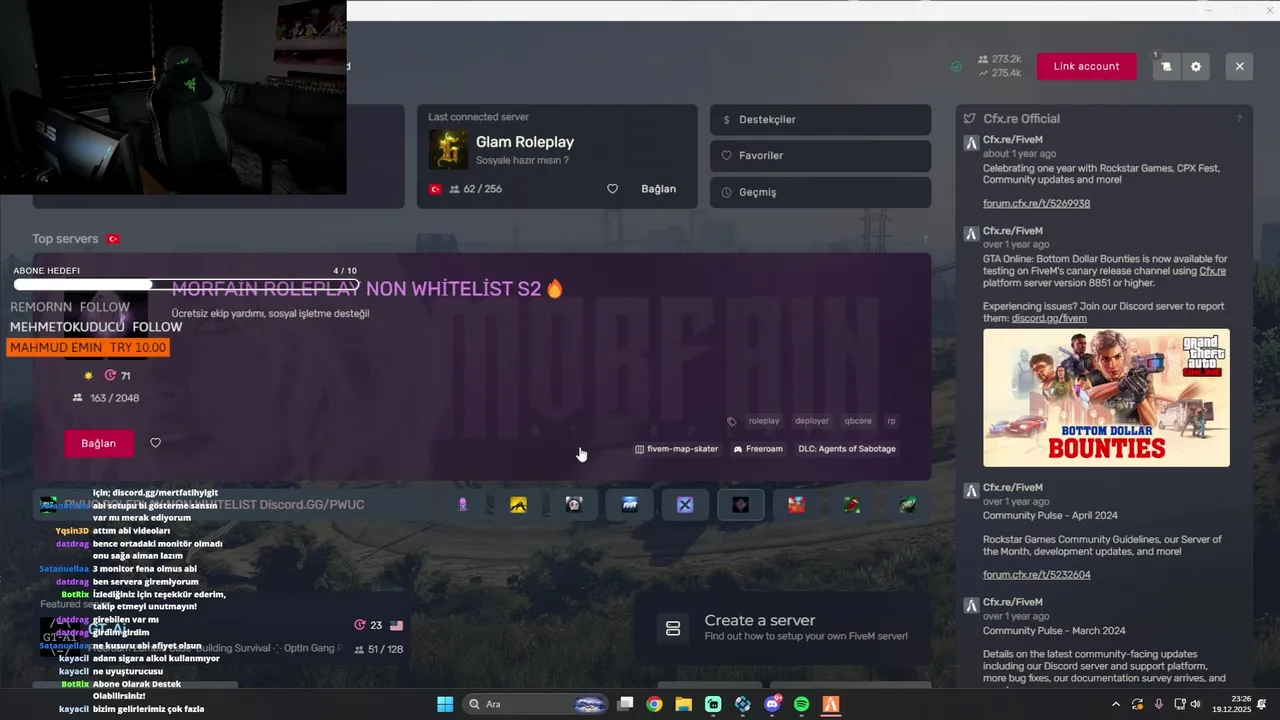Open forum.cfx.re/t/5232604 link
Viewport: 1280px width, 720px height.
1036,575
